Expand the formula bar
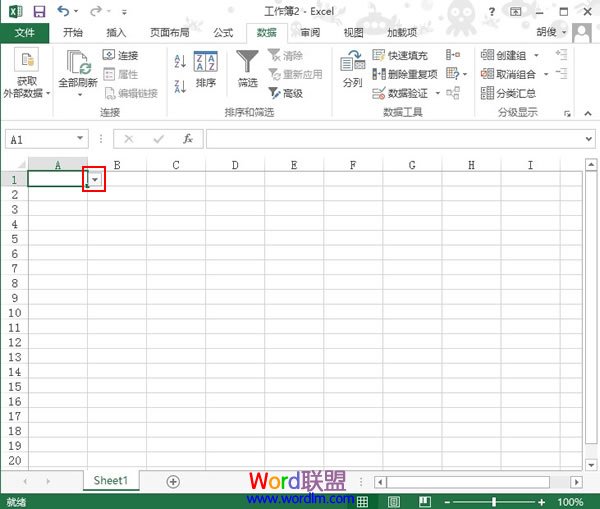The height and width of the screenshot is (509, 600). pyautogui.click(x=589, y=139)
